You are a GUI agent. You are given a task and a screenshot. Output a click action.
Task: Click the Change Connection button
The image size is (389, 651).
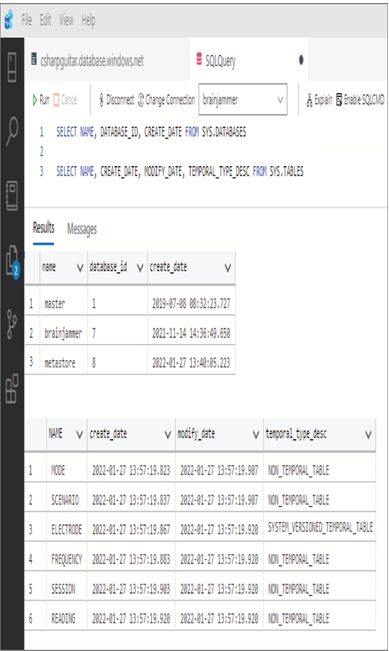click(166, 100)
